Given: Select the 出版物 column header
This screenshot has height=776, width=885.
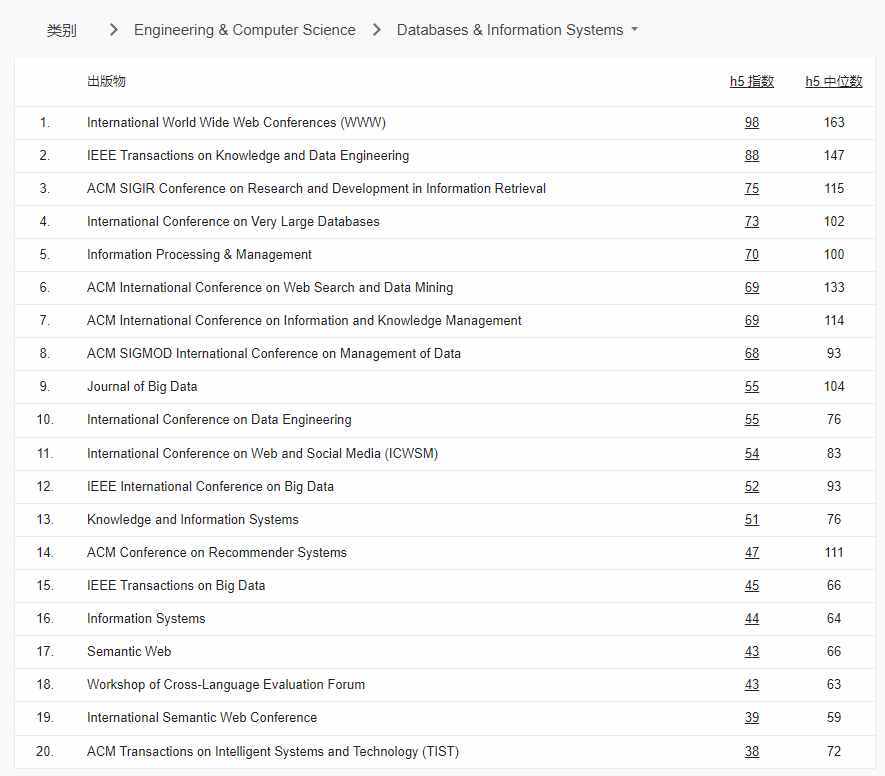Looking at the screenshot, I should click(x=107, y=81).
